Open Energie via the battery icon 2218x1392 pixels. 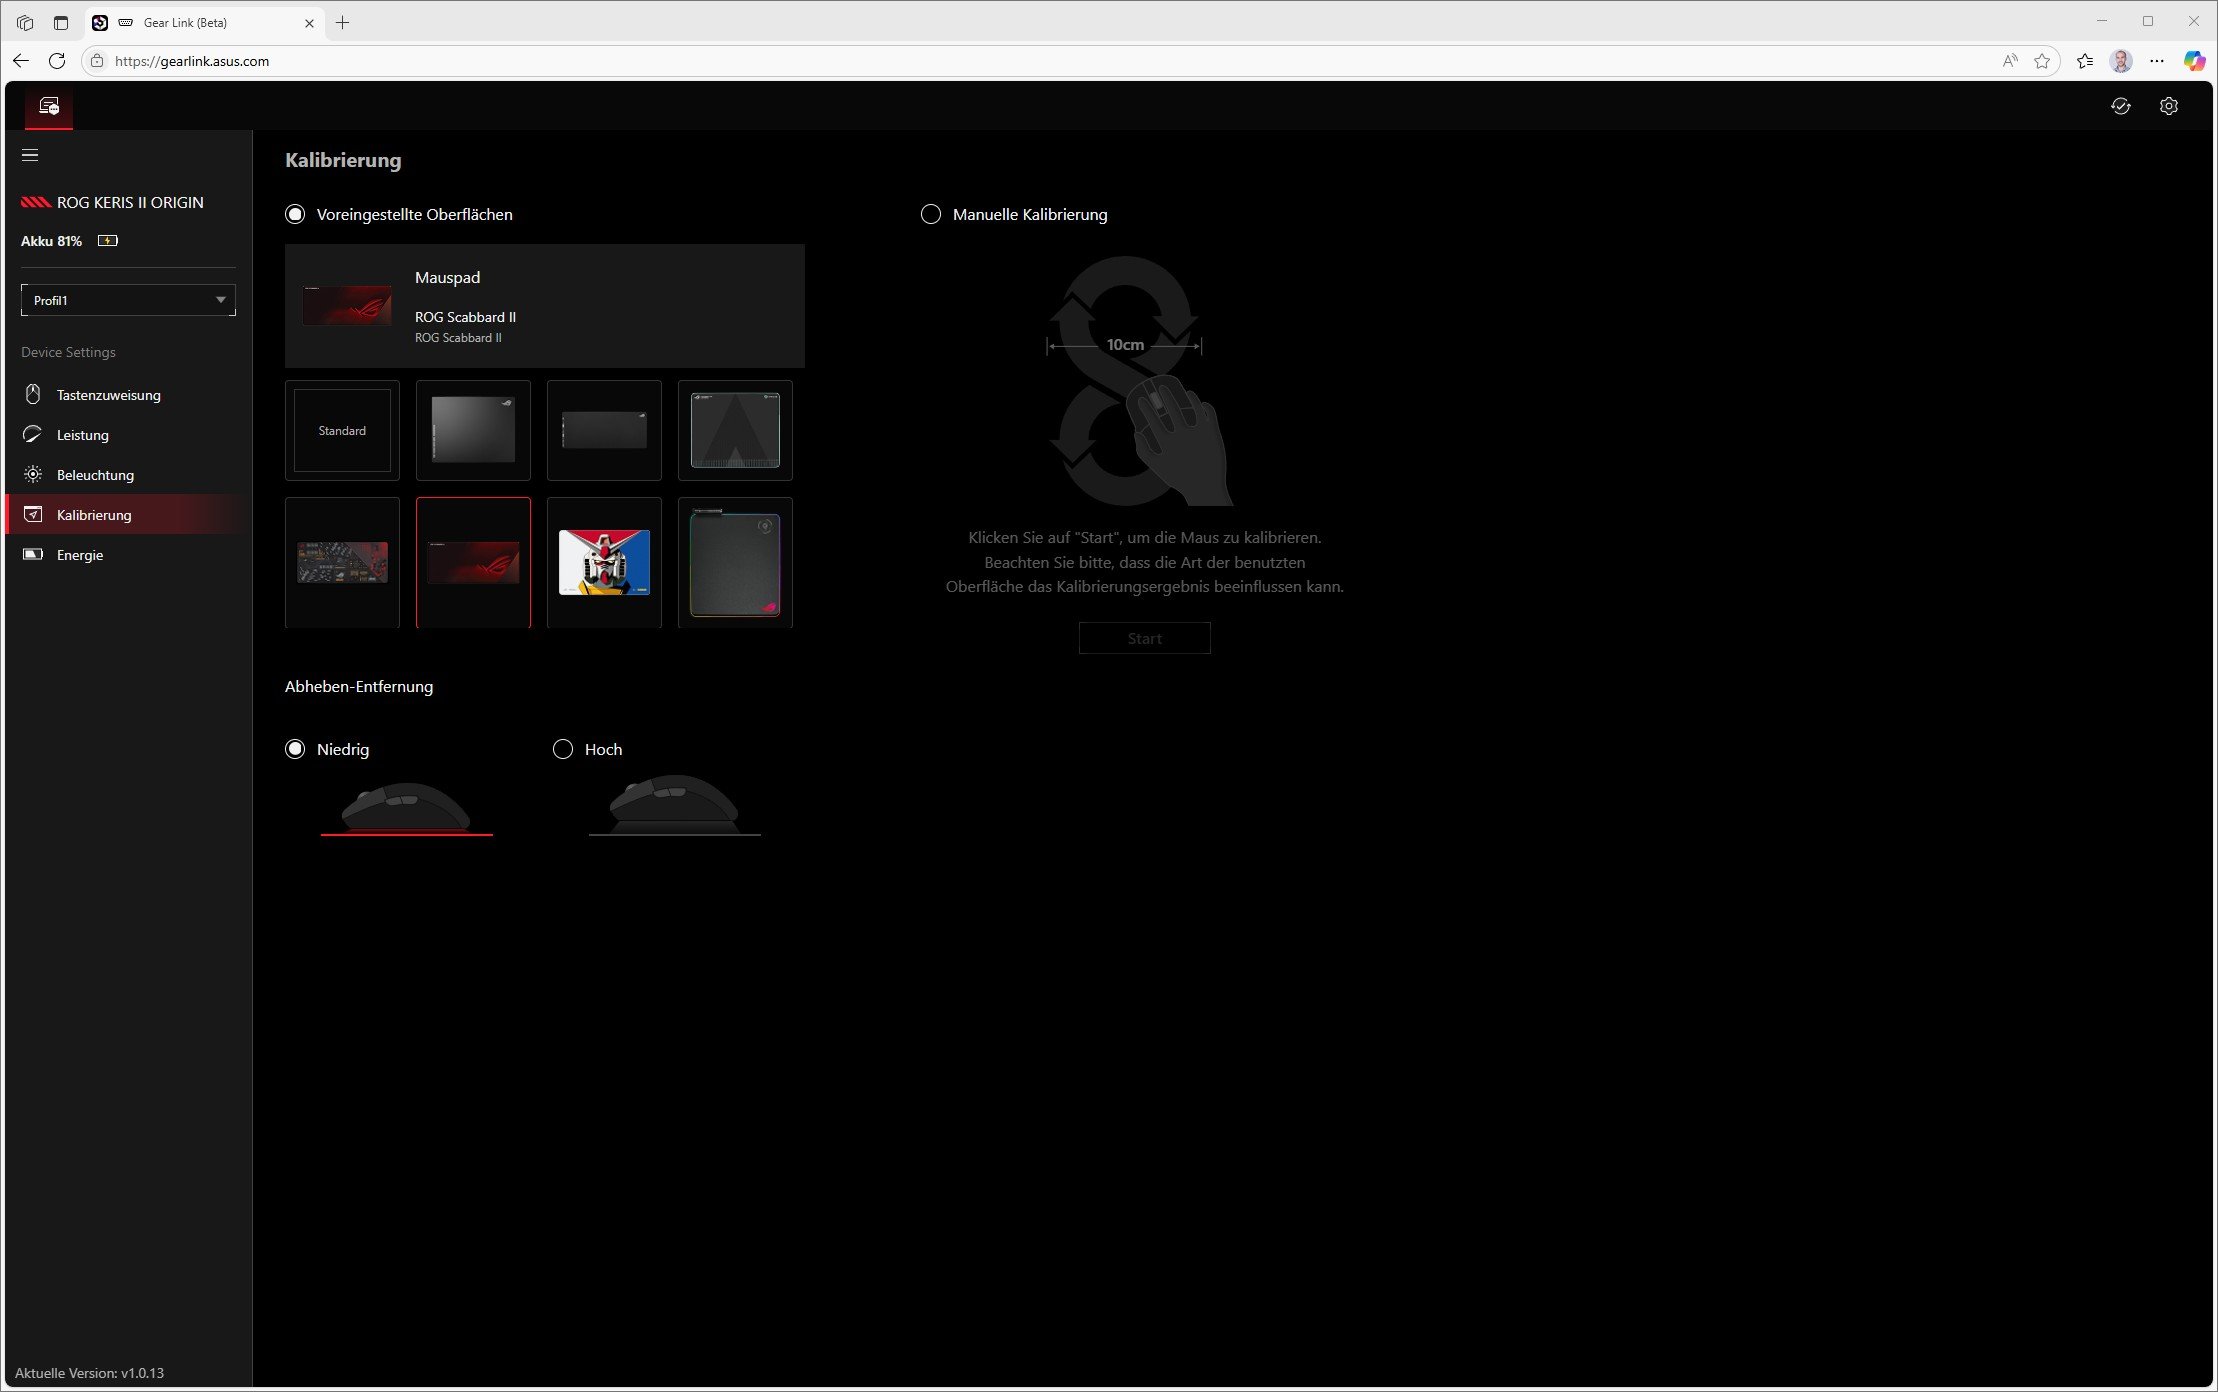[33, 554]
